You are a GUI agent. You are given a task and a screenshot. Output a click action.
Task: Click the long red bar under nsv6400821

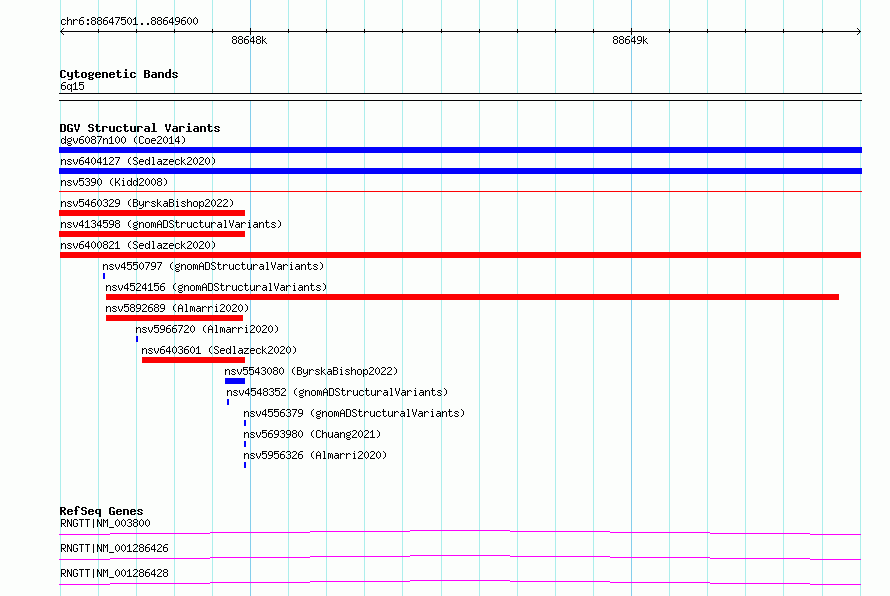(460, 255)
